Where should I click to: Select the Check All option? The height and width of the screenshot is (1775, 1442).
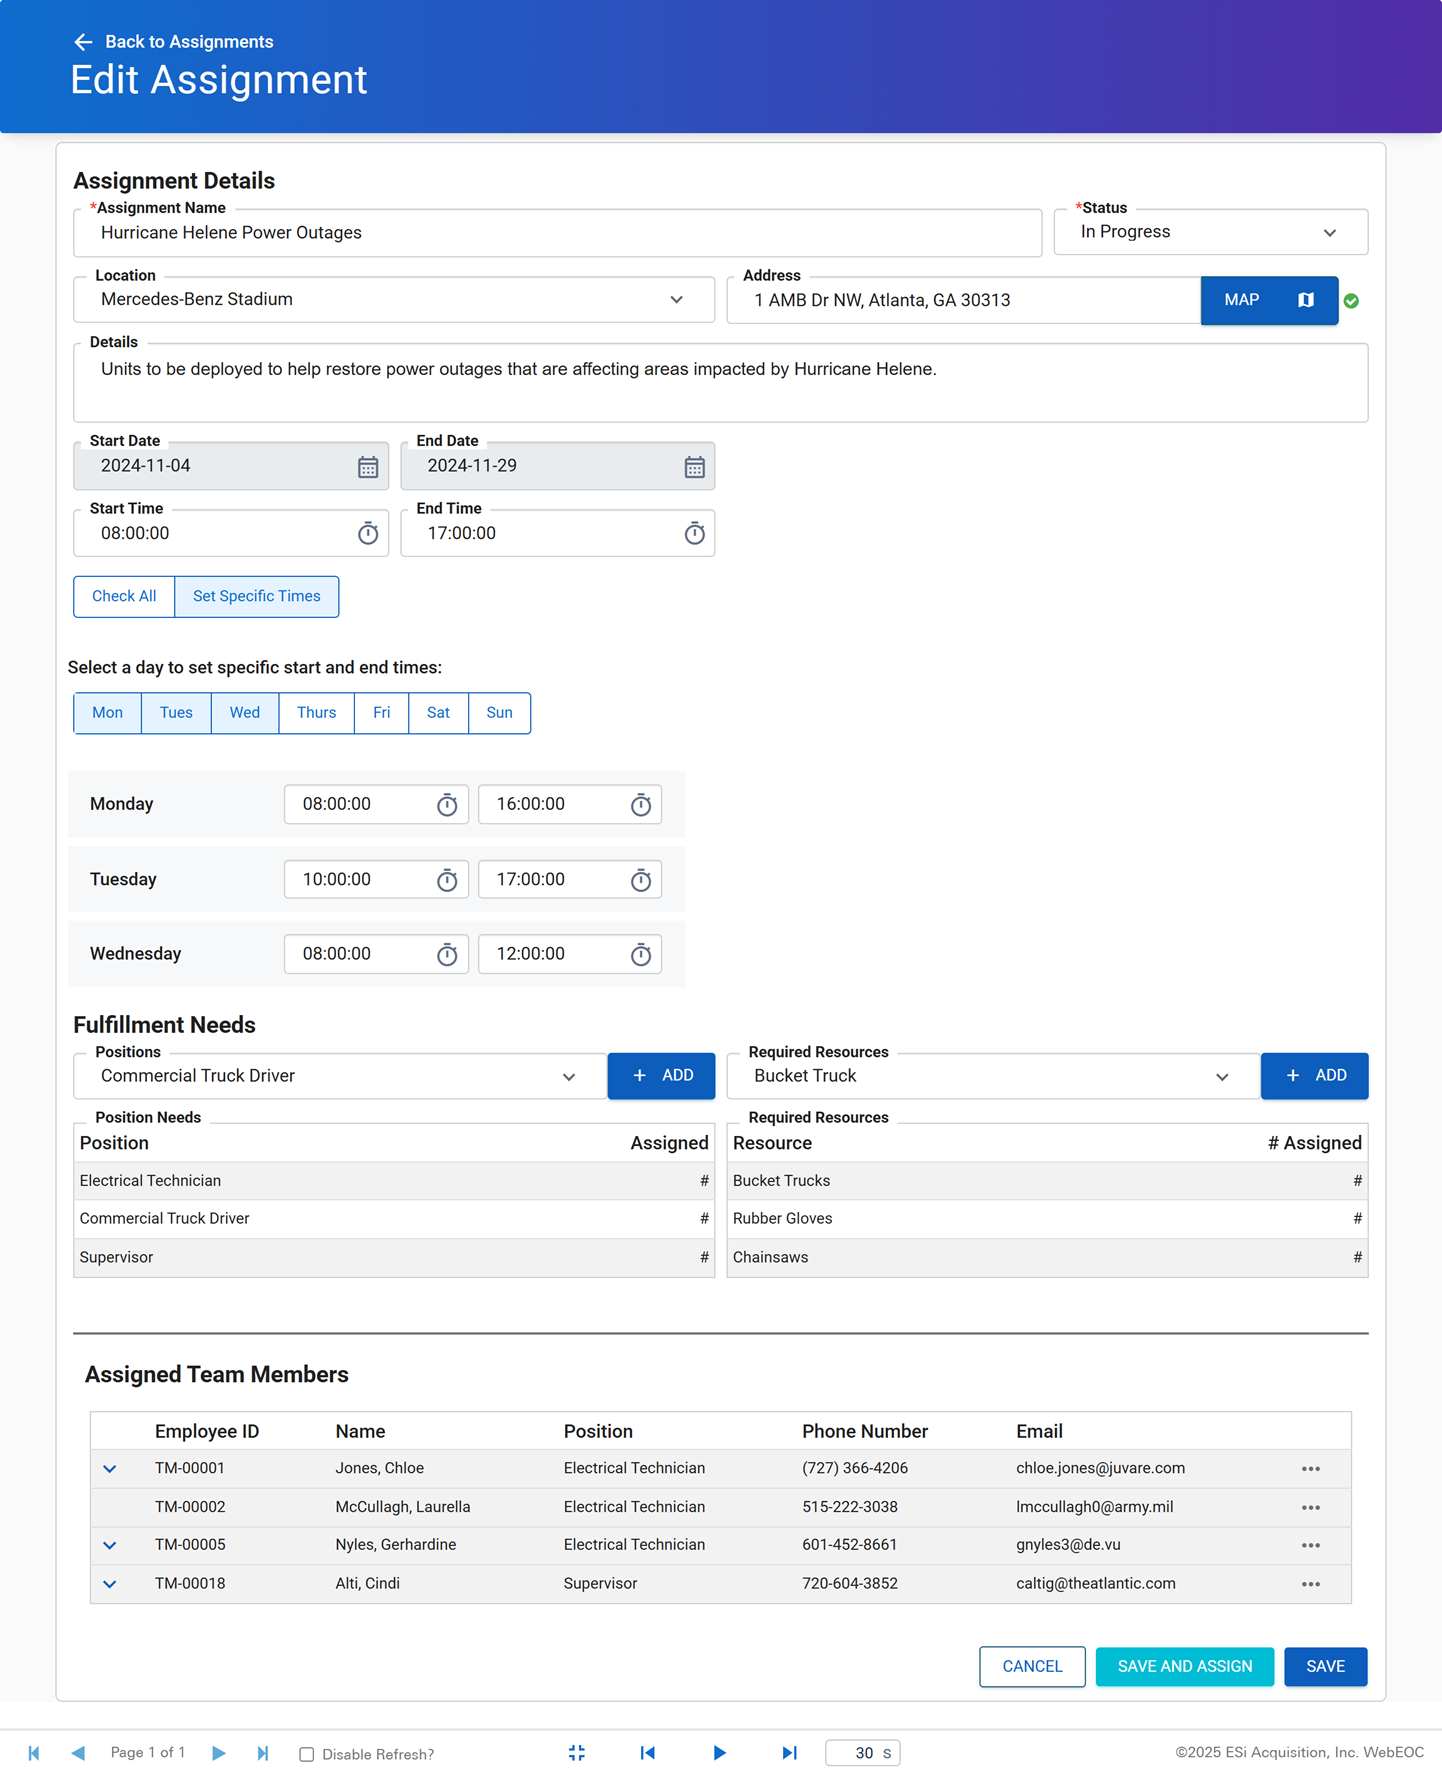124,597
